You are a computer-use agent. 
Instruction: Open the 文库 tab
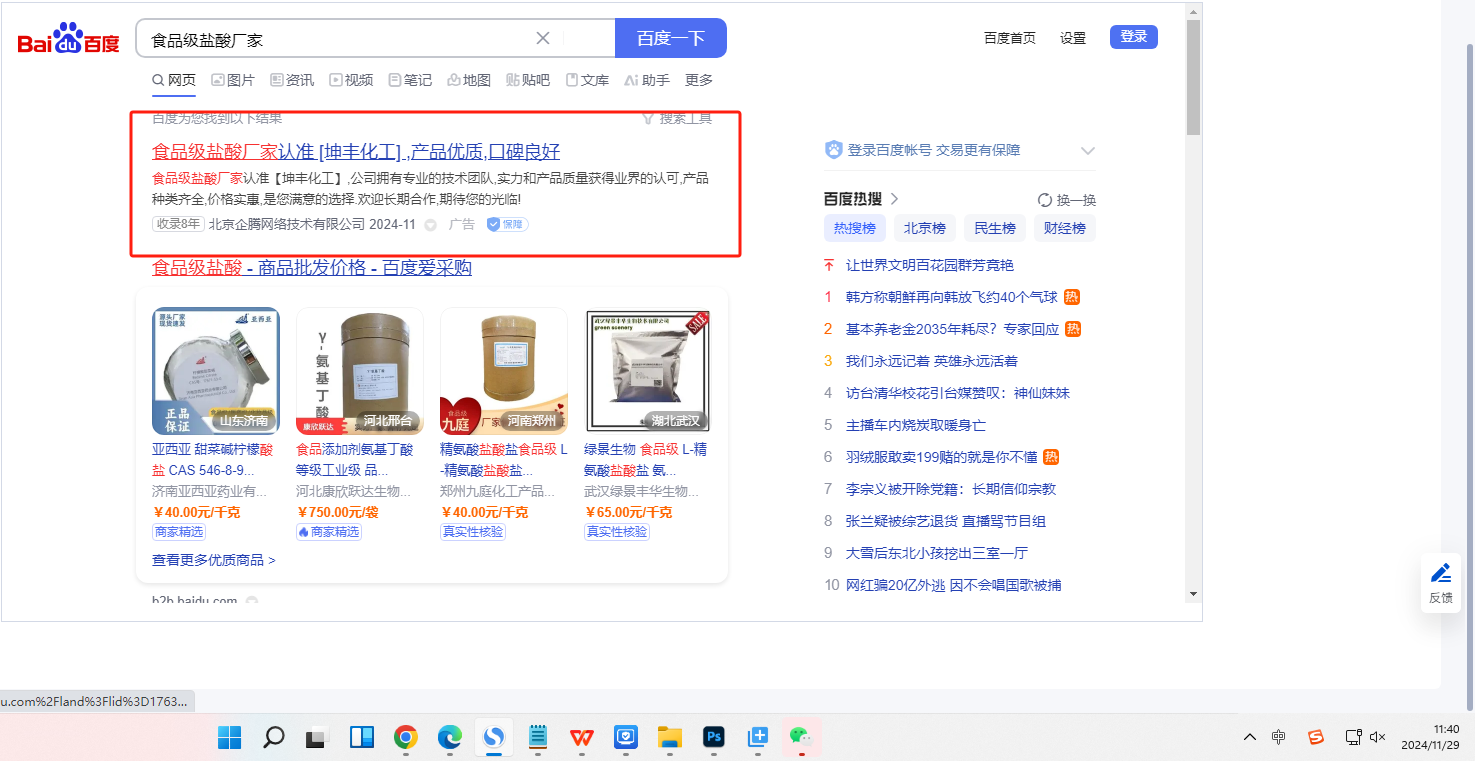click(587, 80)
